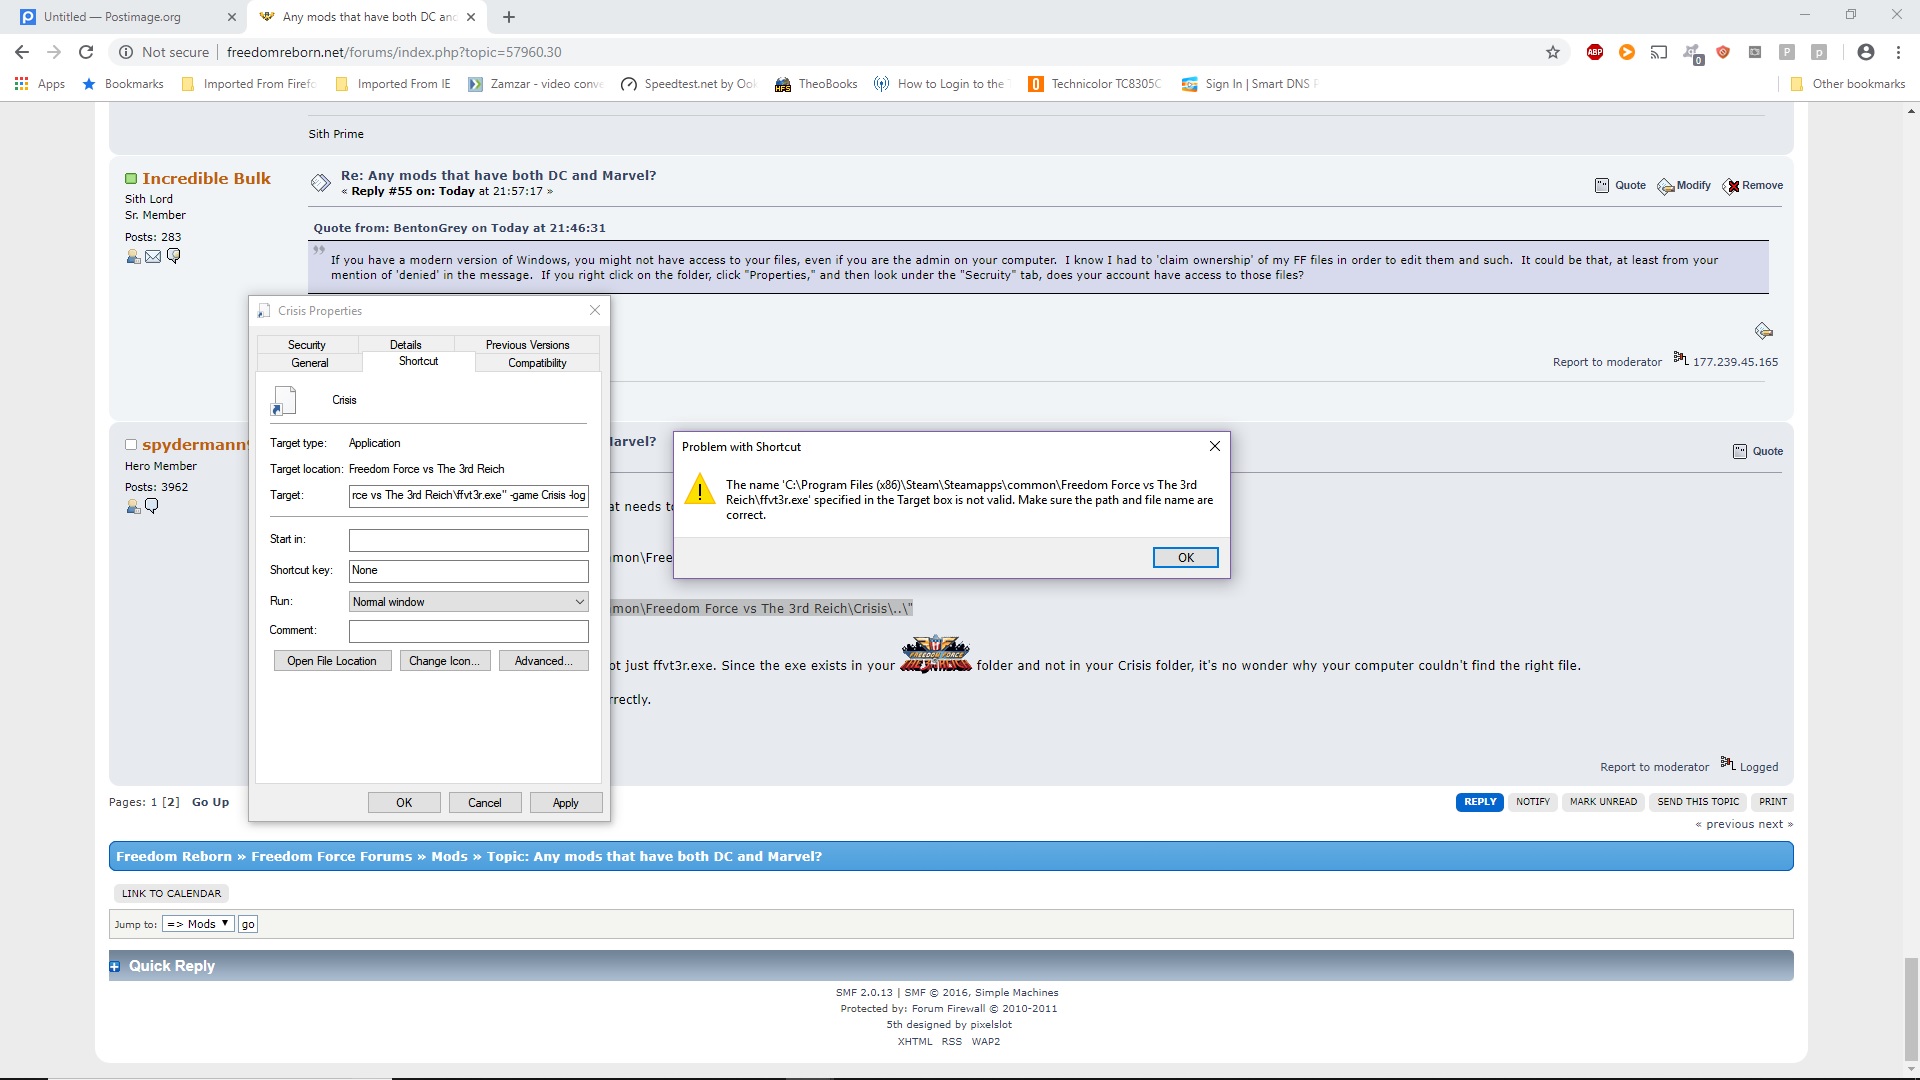Open the Sign In Smart DNS bookmark
The height and width of the screenshot is (1080, 1920).
coord(1249,84)
